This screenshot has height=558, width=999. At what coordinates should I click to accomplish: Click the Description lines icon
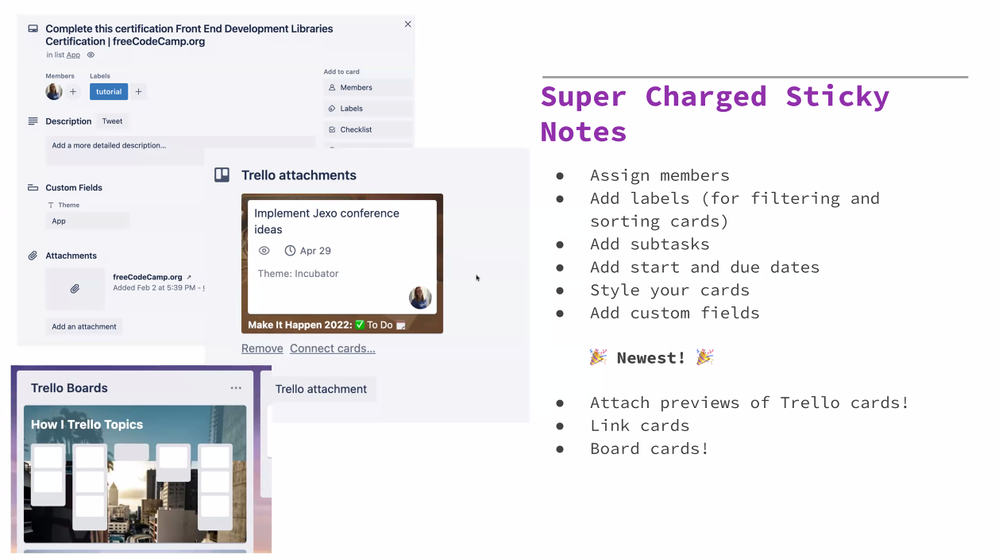33,121
